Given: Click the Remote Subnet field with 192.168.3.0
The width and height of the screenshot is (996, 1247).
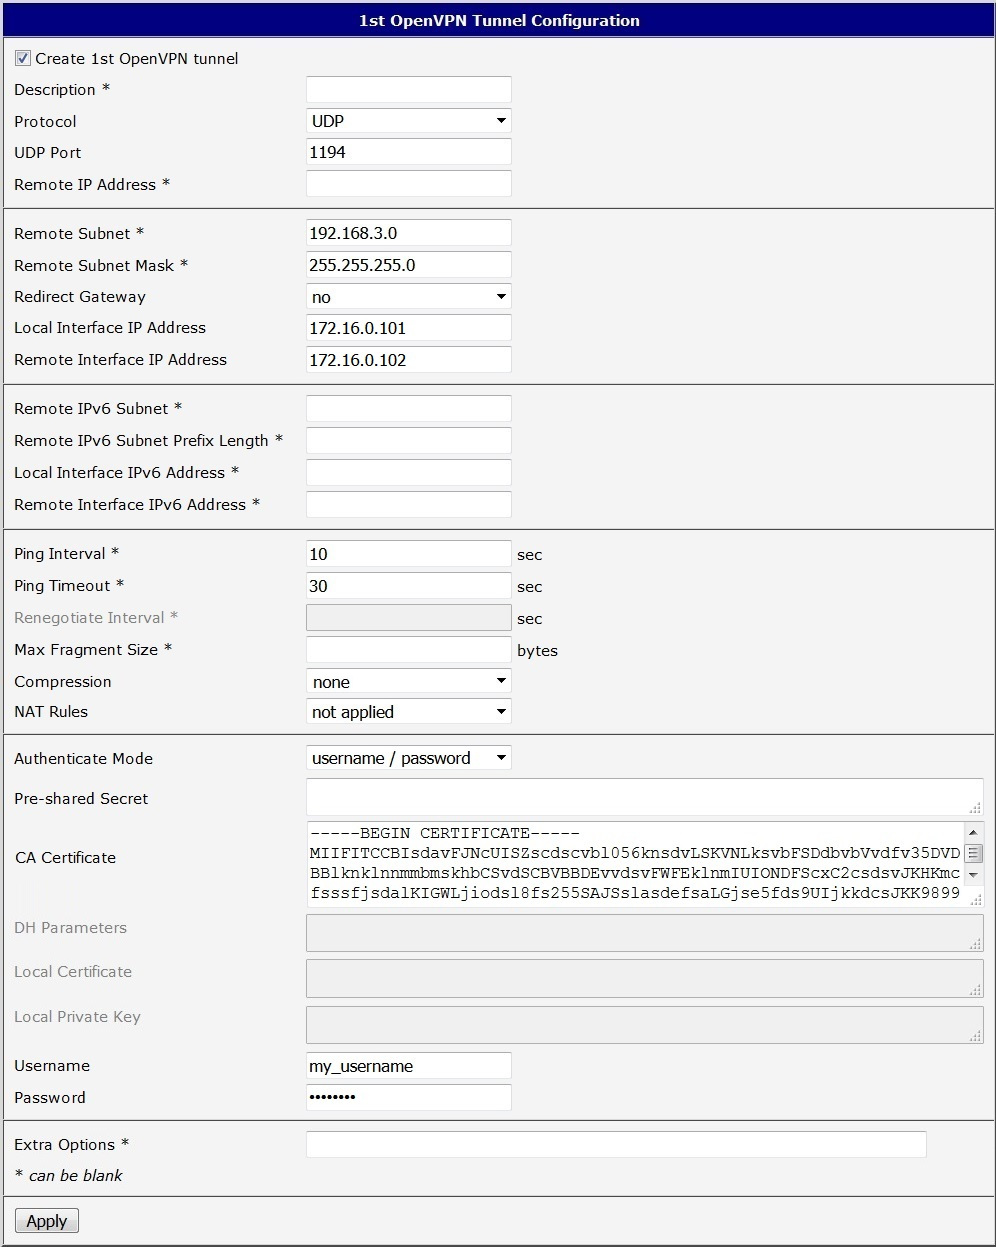Looking at the screenshot, I should point(408,233).
